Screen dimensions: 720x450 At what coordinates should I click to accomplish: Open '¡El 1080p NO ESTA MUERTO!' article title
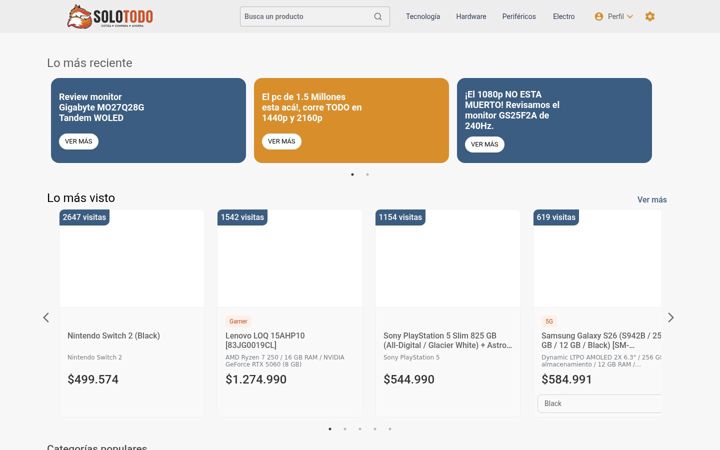click(512, 110)
